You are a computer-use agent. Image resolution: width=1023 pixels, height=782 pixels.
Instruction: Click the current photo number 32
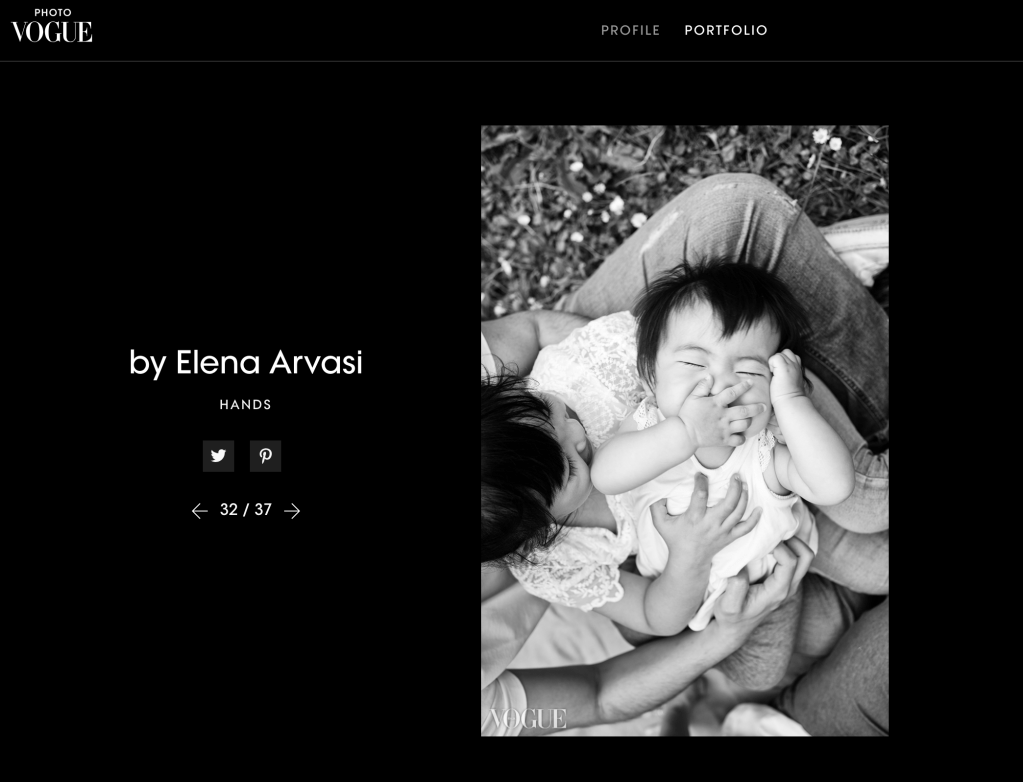pos(228,509)
